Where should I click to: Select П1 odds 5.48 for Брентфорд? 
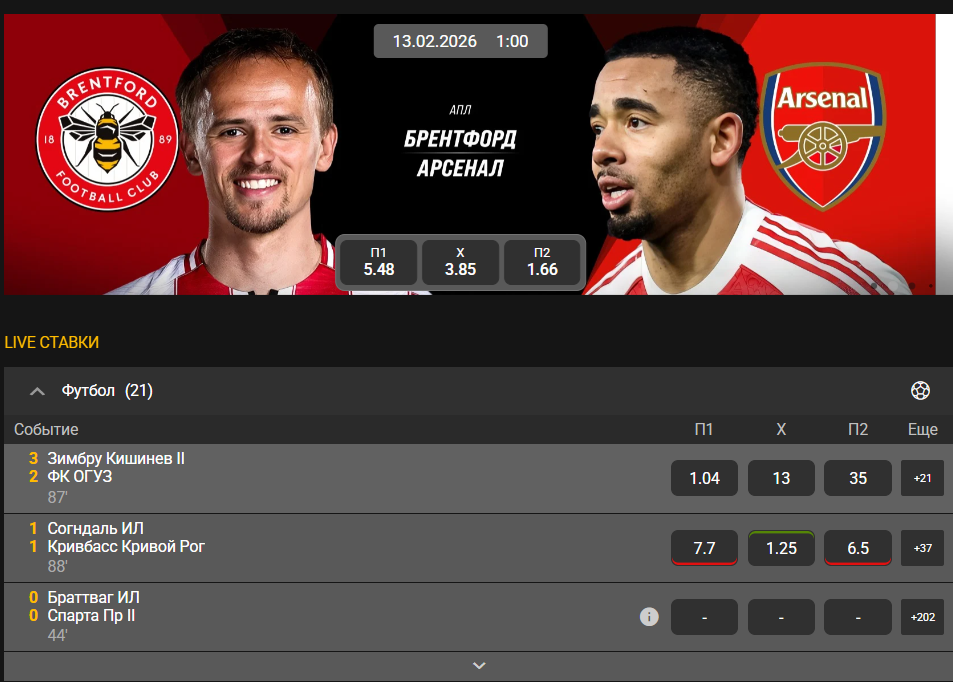tap(379, 262)
